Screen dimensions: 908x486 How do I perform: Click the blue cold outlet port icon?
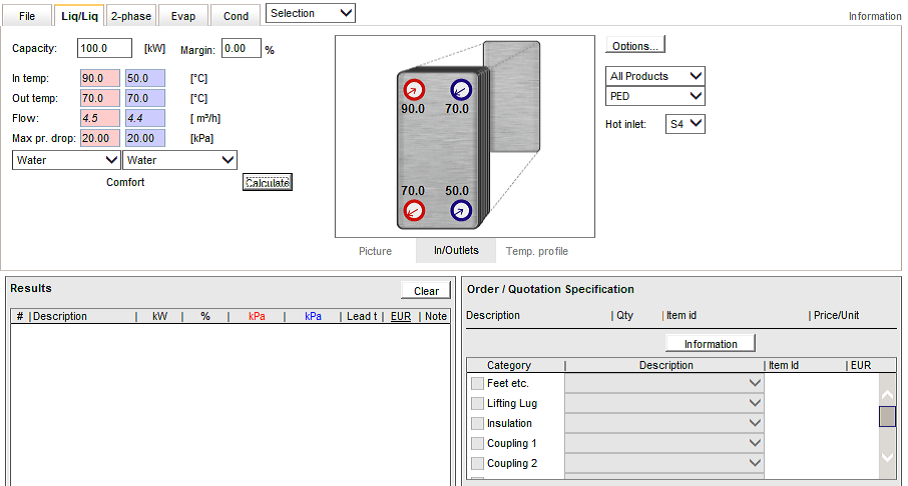tap(461, 90)
